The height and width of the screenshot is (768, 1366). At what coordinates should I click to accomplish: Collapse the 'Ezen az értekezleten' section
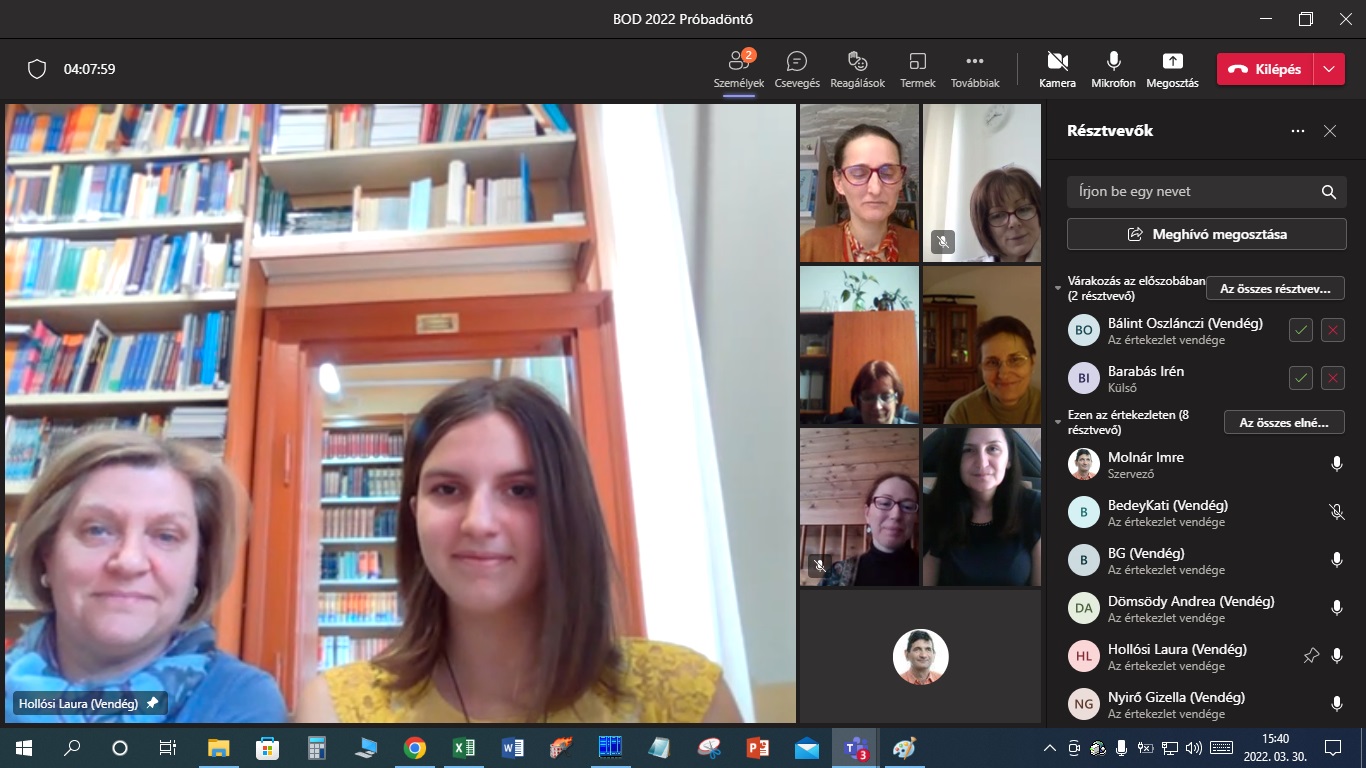[1059, 421]
